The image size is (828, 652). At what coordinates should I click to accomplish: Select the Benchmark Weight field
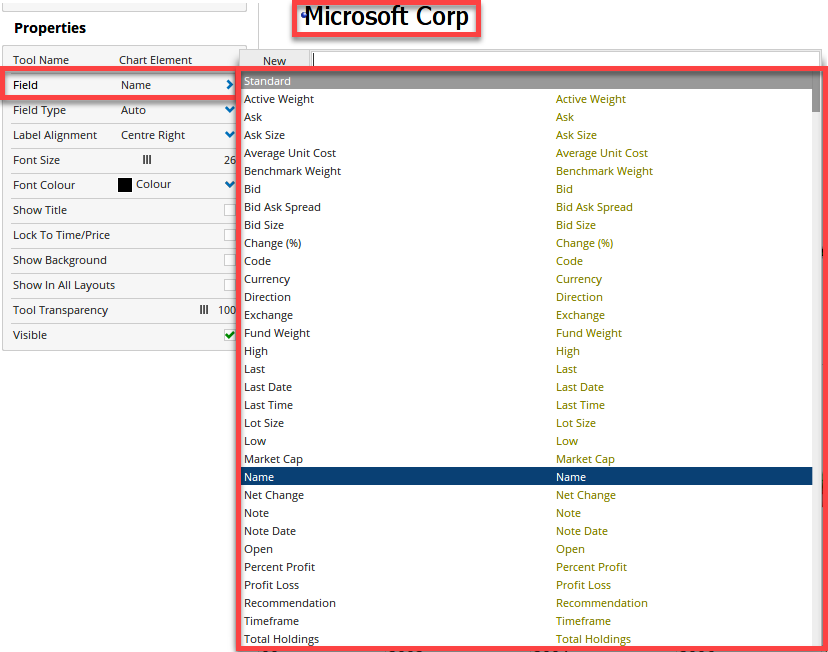pyautogui.click(x=526, y=171)
